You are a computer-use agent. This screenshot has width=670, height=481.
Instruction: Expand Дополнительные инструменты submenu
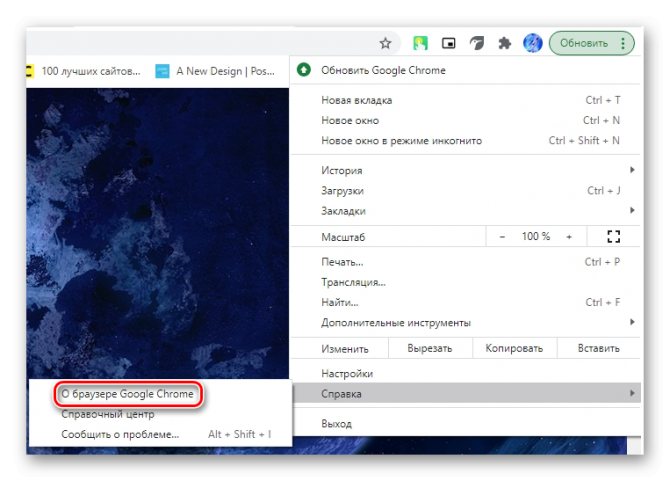[x=466, y=323]
